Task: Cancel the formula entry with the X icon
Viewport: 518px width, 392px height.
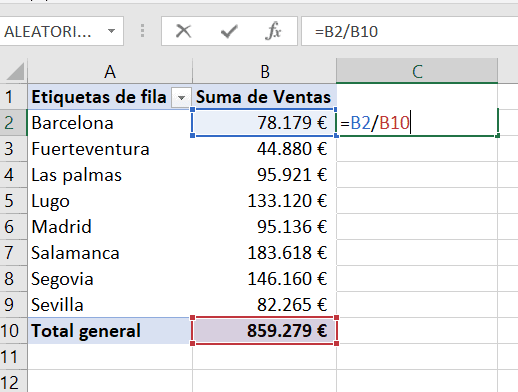Action: tap(183, 32)
